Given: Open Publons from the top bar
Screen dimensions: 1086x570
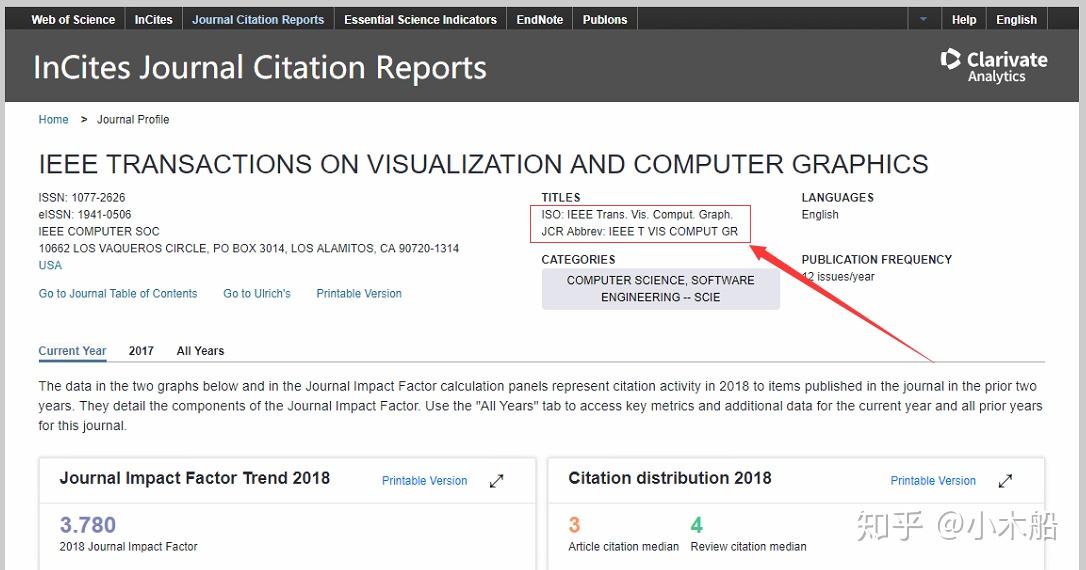Looking at the screenshot, I should pos(605,19).
